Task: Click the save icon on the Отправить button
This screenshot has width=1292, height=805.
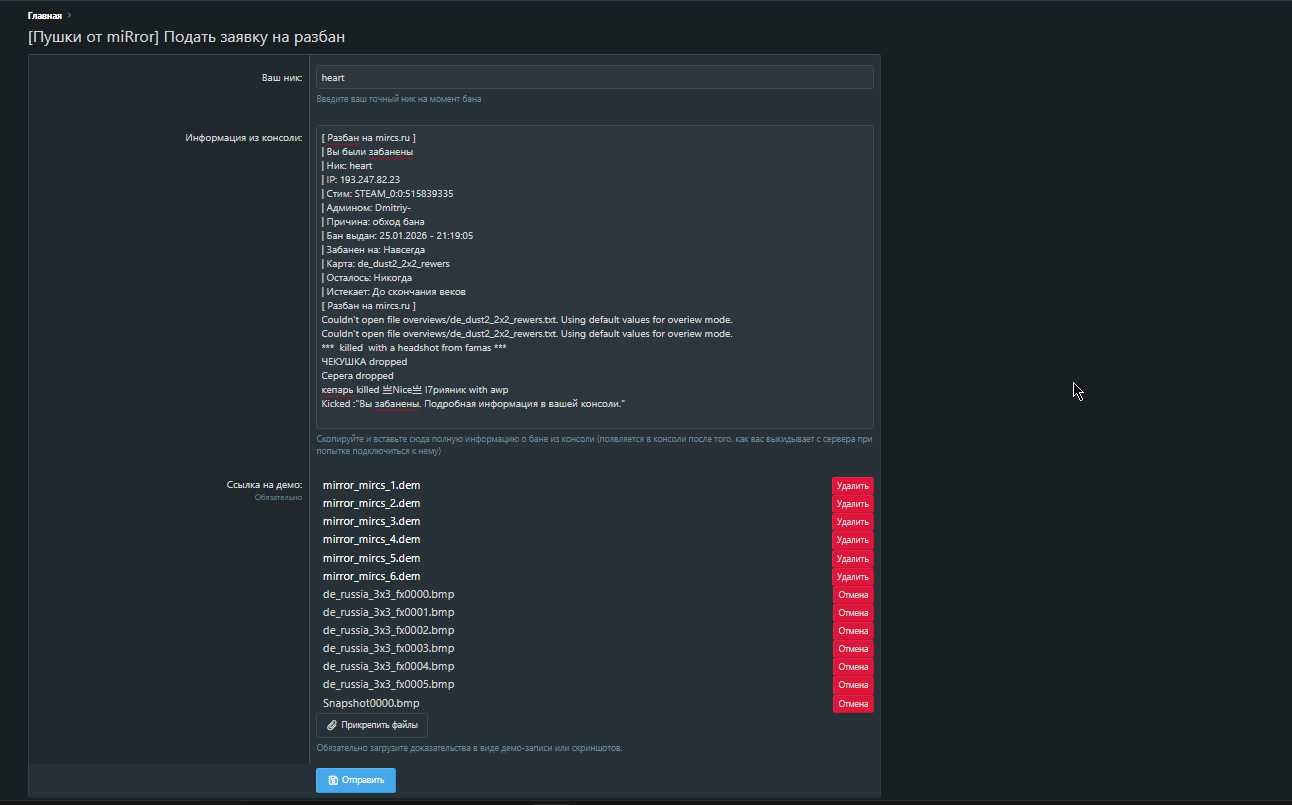Action: (x=333, y=780)
